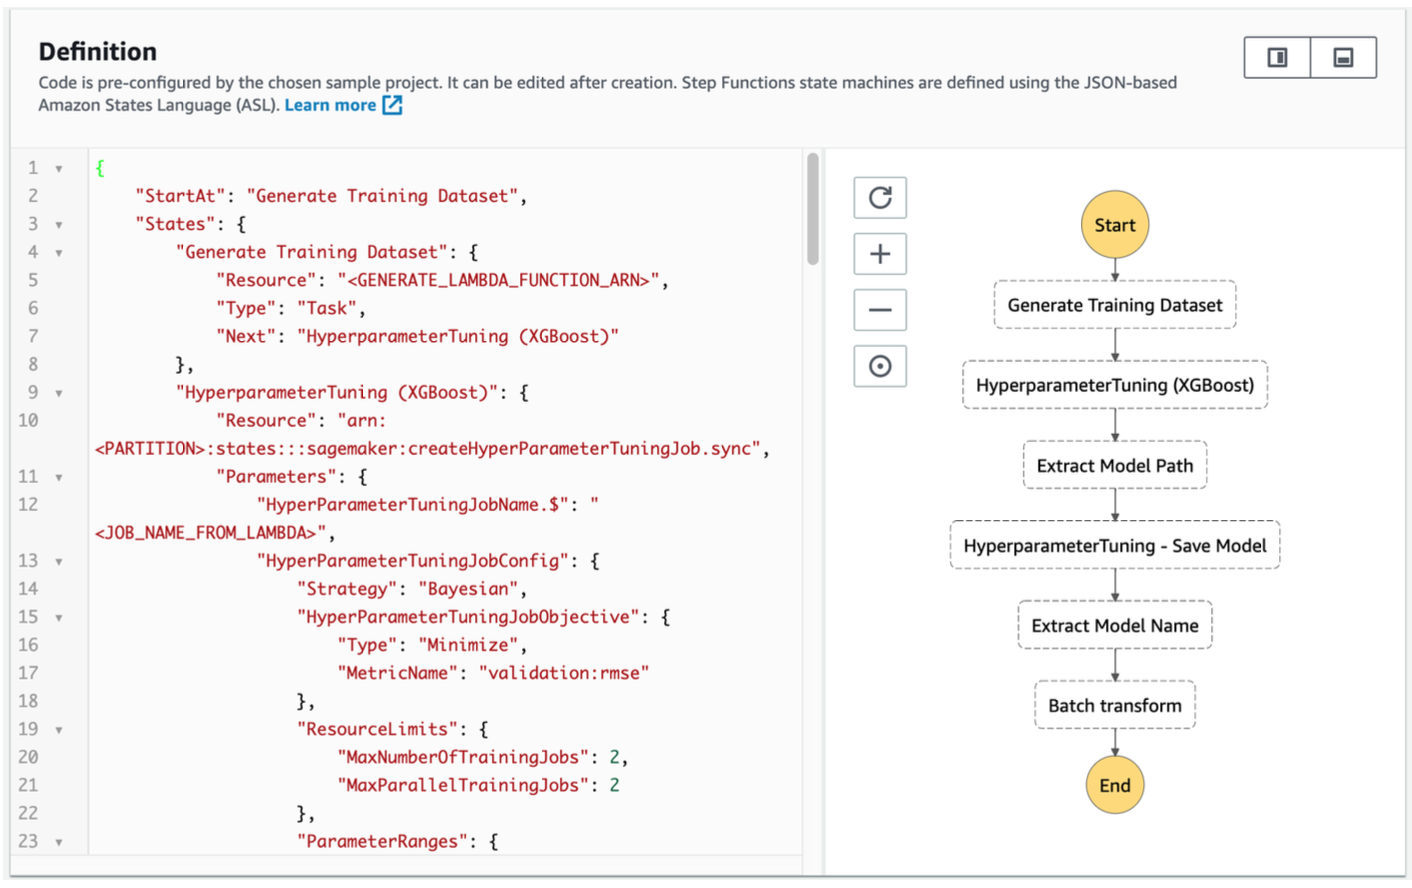Collapse ResourceLimits section at line 19
This screenshot has width=1412, height=888.
[x=59, y=730]
